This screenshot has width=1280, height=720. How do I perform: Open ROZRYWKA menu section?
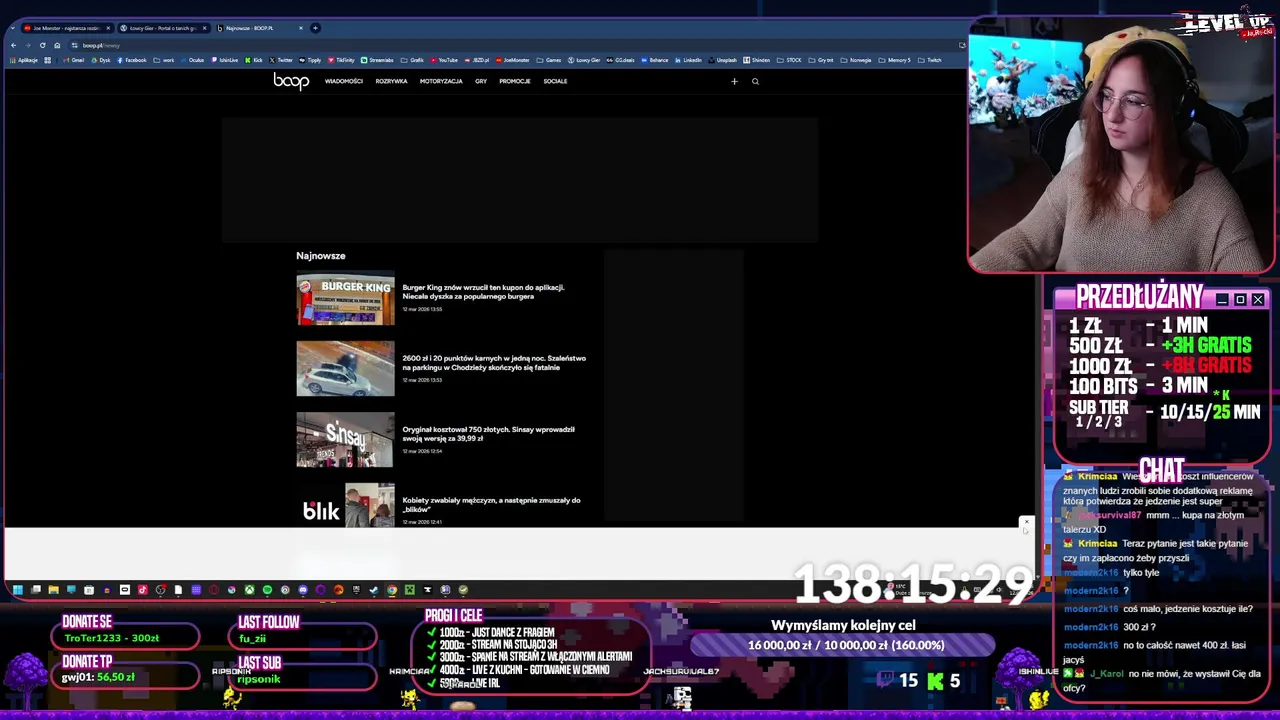pos(391,81)
